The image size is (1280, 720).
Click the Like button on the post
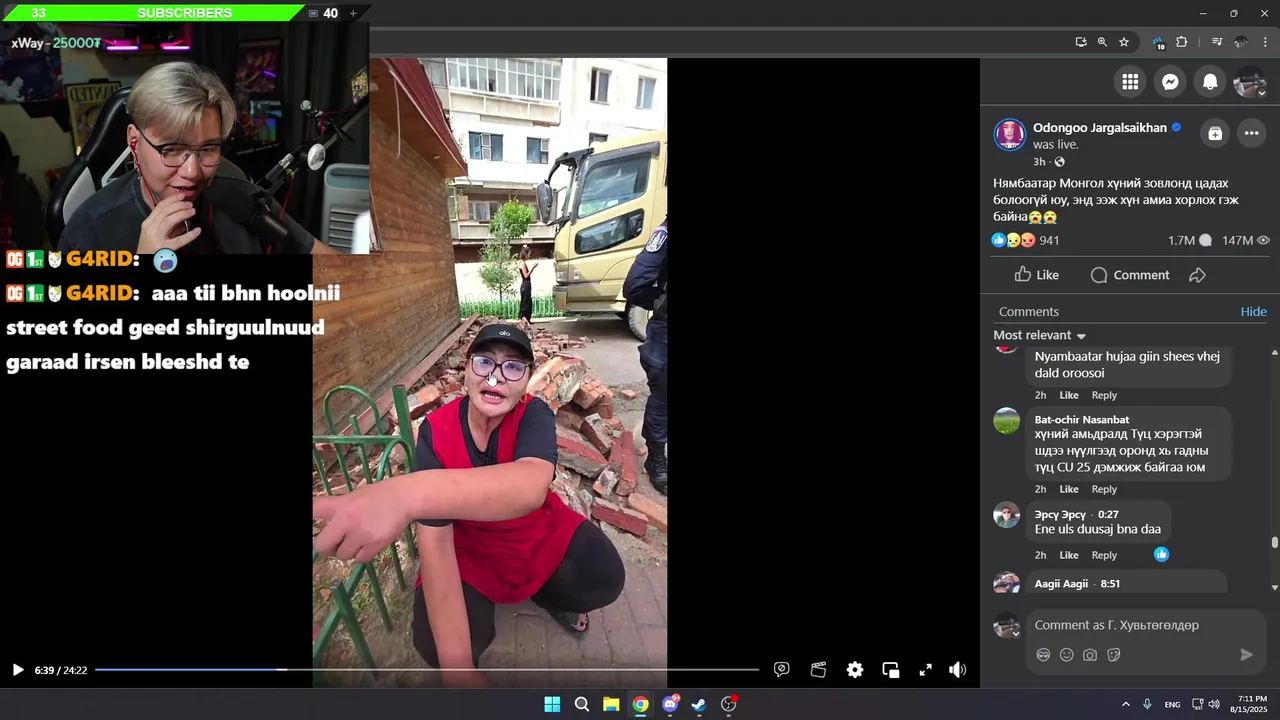coord(1036,275)
